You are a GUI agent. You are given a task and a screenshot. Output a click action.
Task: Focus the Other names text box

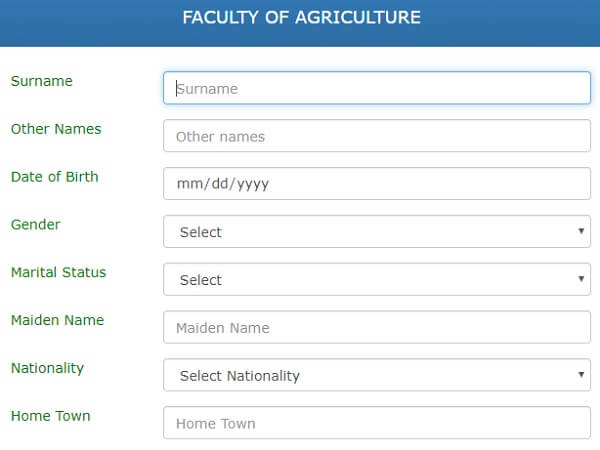pos(377,136)
